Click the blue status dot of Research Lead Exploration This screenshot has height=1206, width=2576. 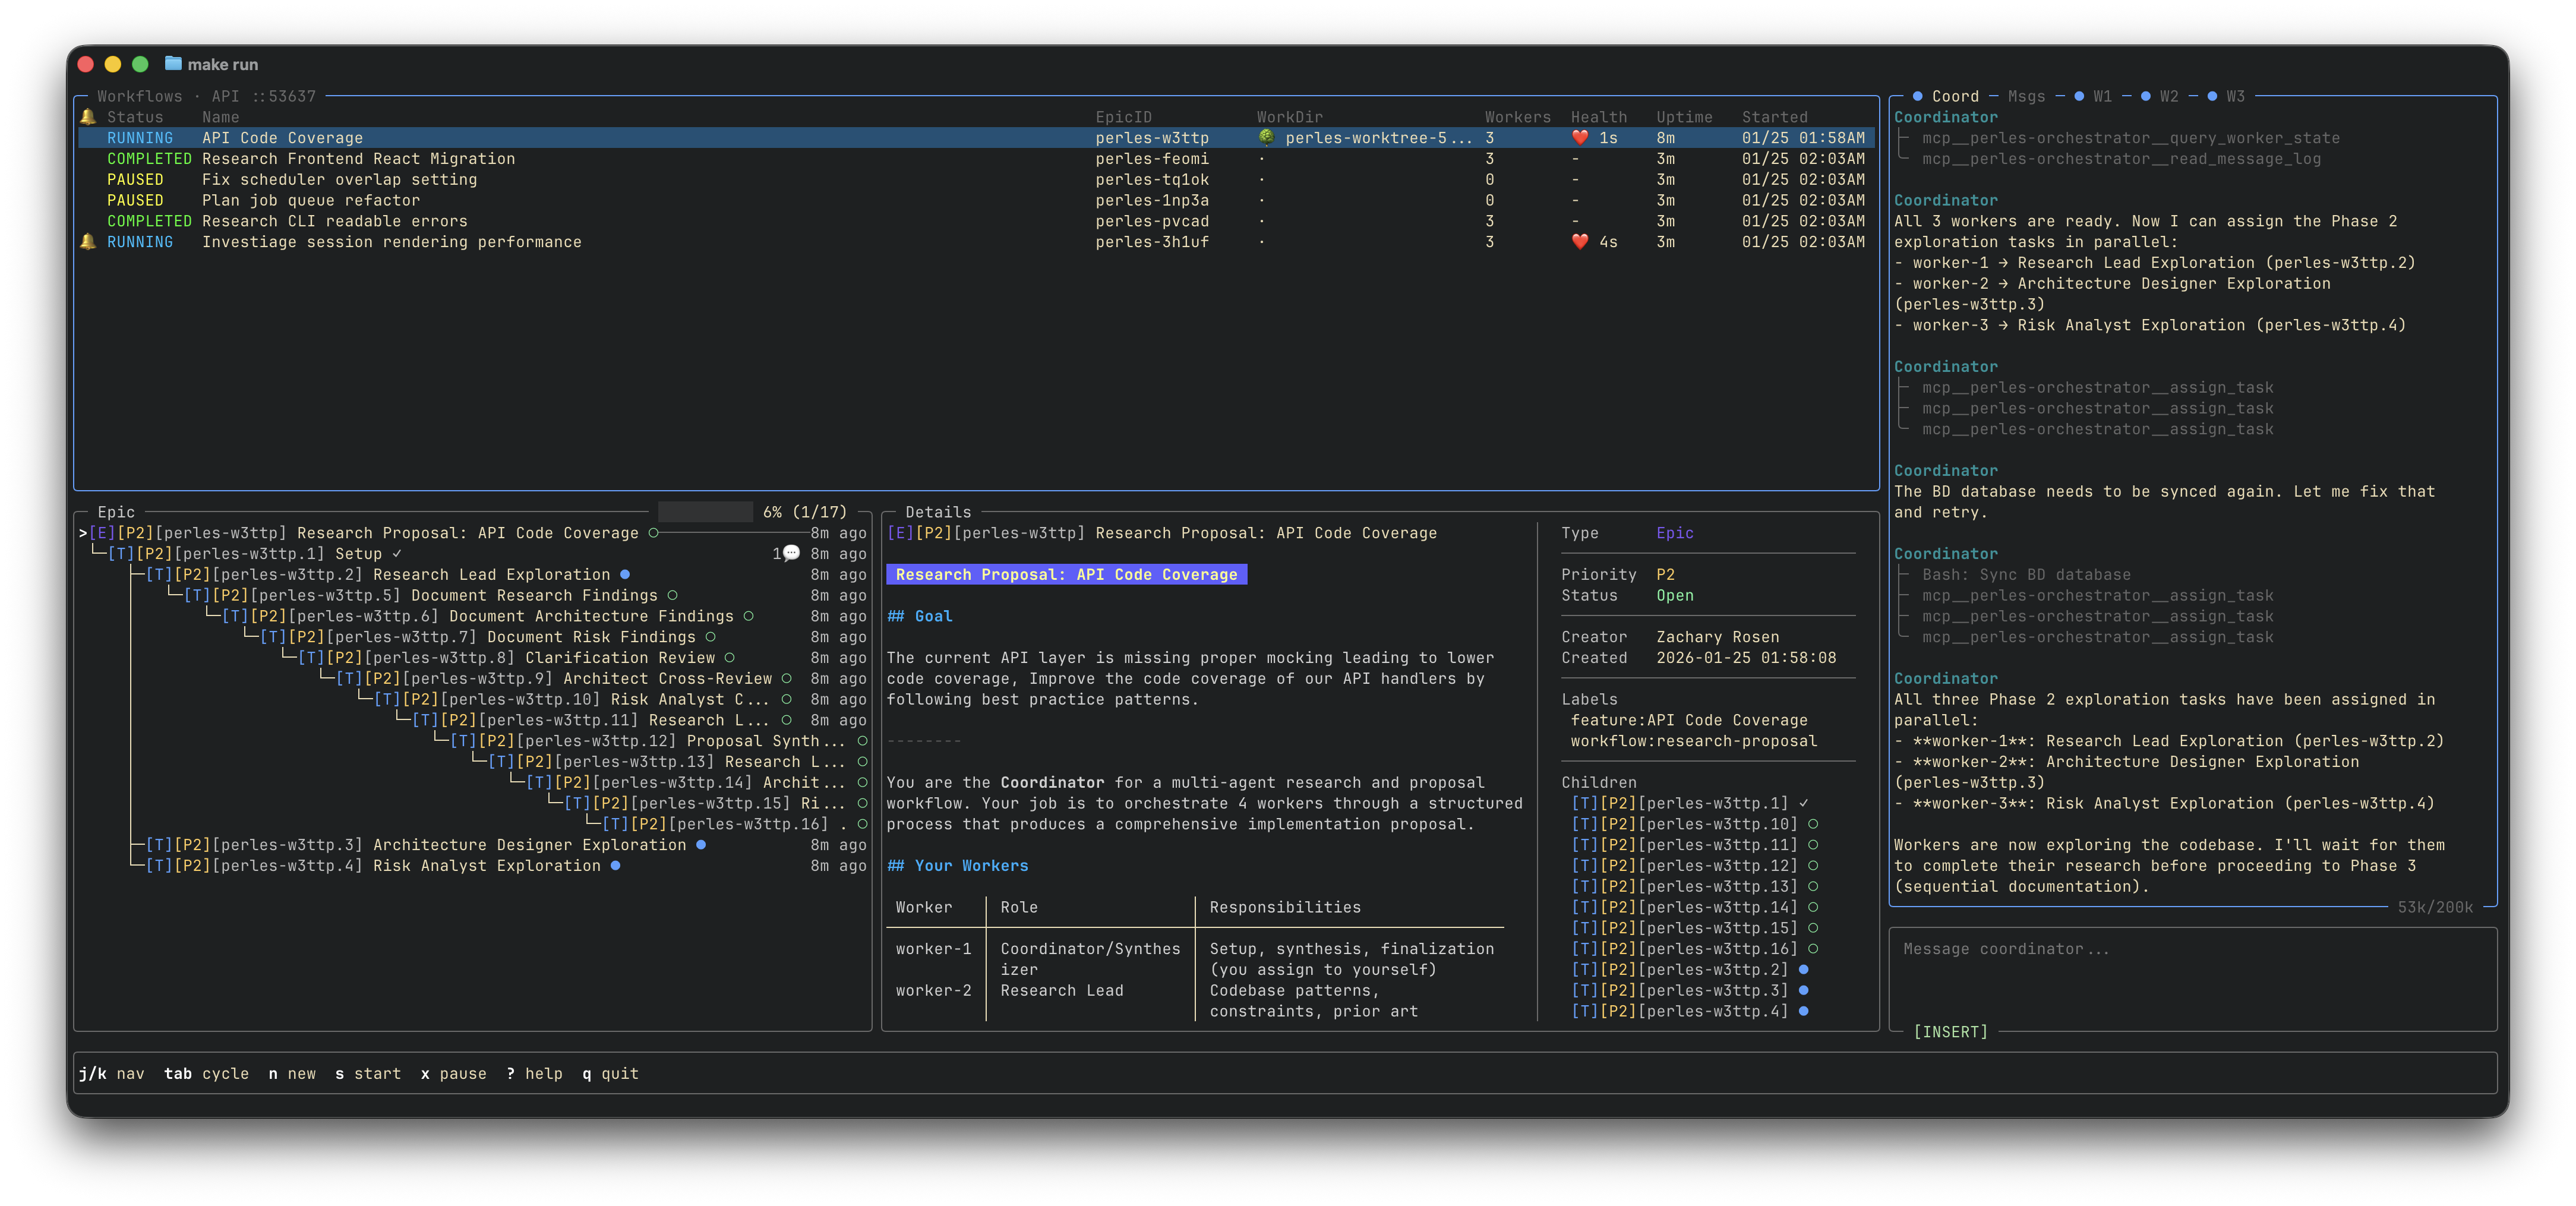pos(625,575)
